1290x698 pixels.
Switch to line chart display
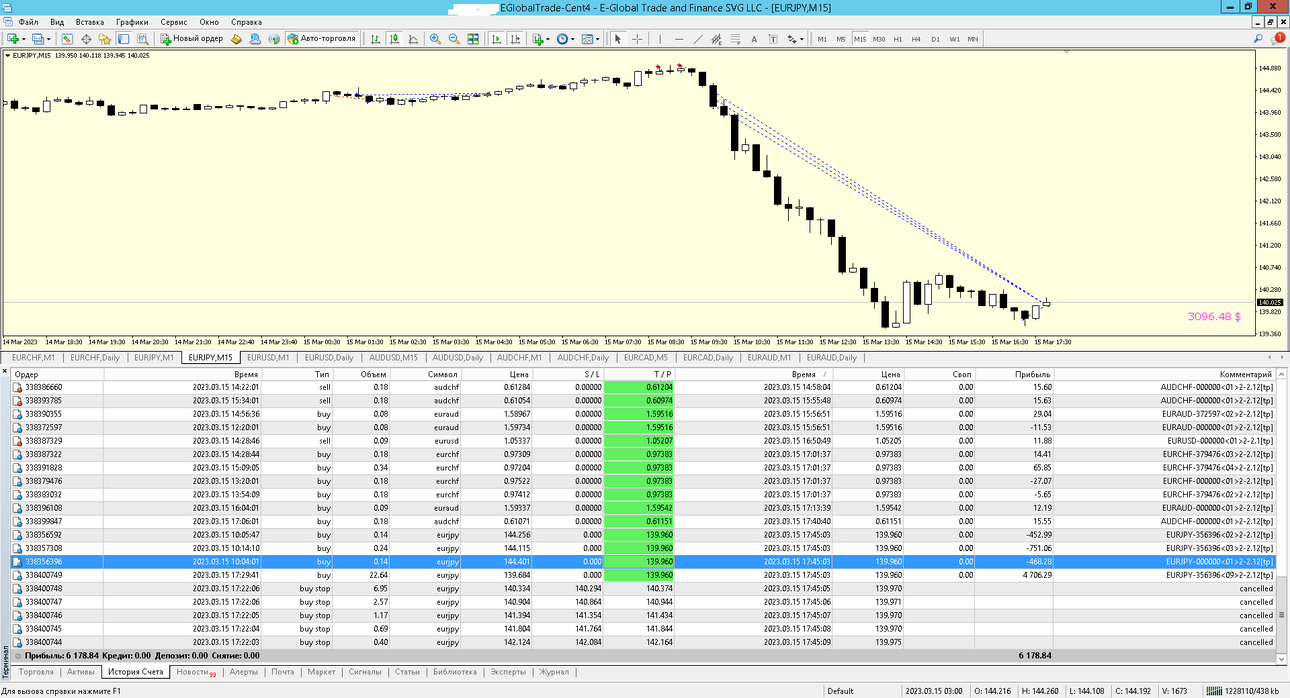tap(413, 39)
